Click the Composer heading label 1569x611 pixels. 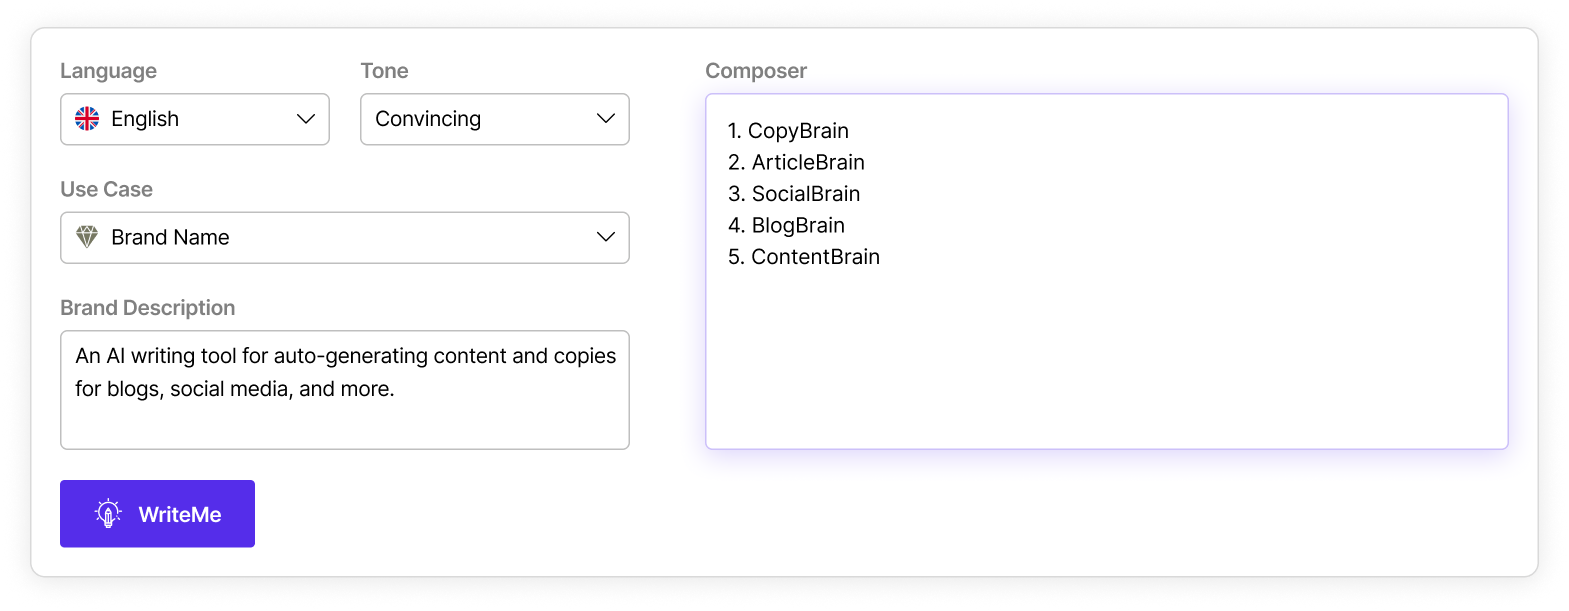coord(756,71)
